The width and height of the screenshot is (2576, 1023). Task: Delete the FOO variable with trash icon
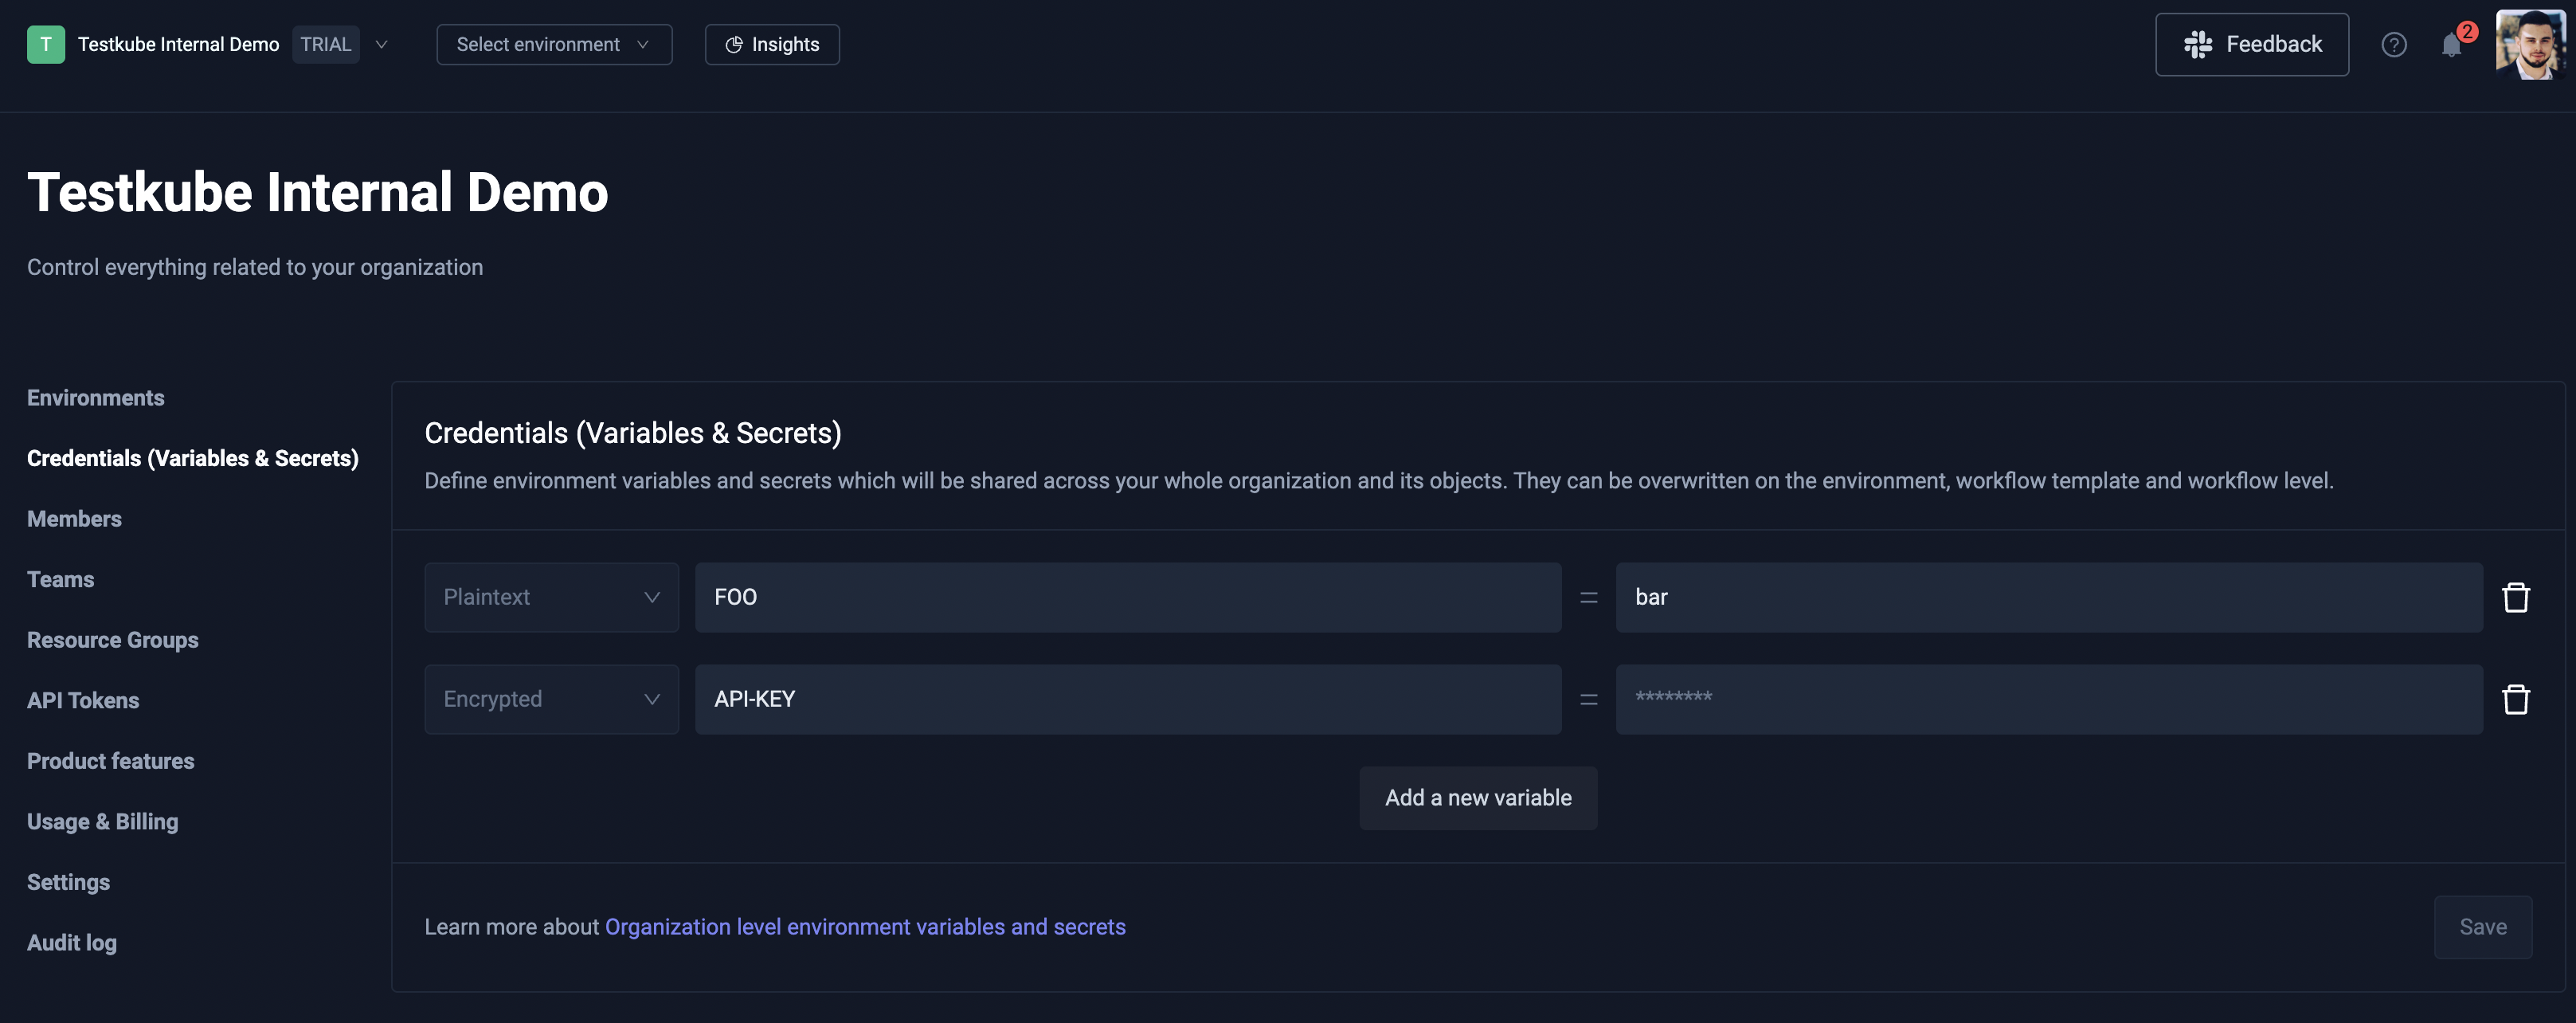click(2515, 597)
